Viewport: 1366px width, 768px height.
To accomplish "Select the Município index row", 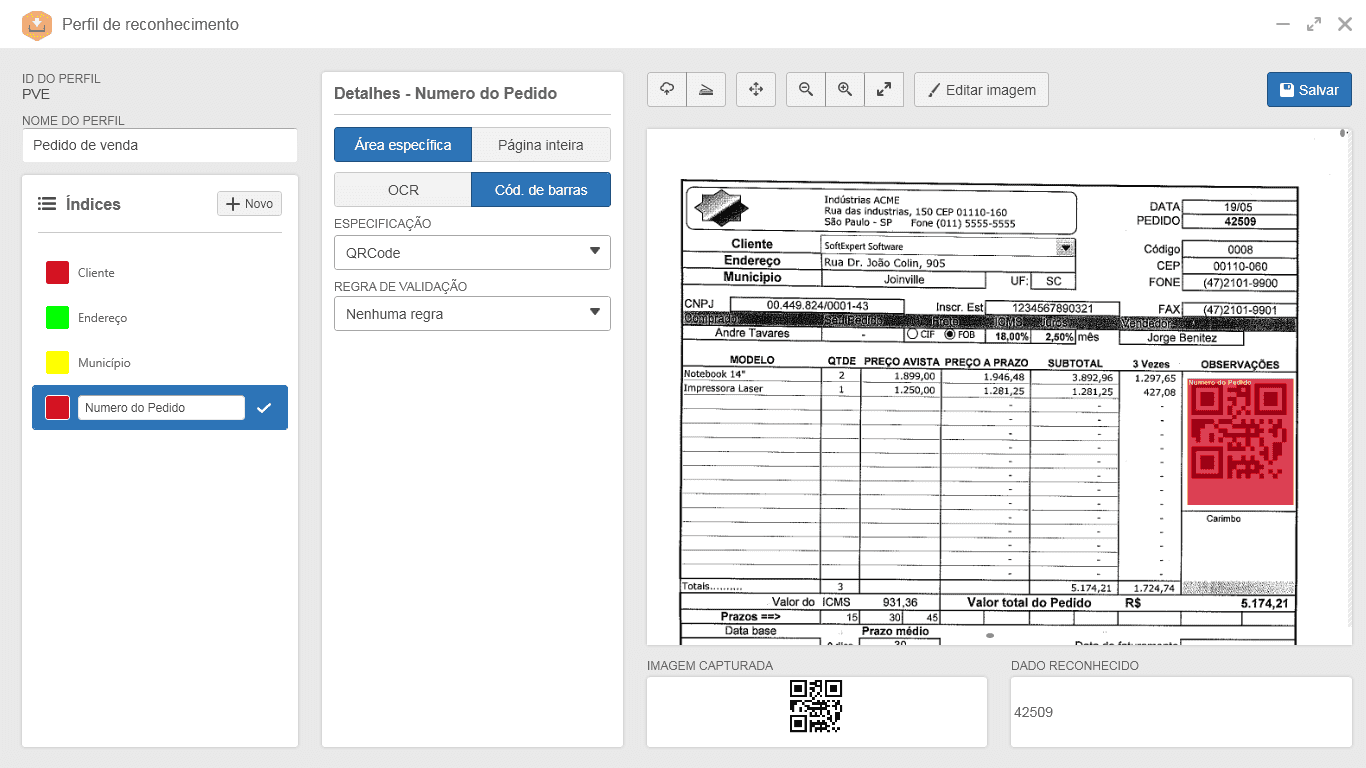I will click(x=160, y=363).
